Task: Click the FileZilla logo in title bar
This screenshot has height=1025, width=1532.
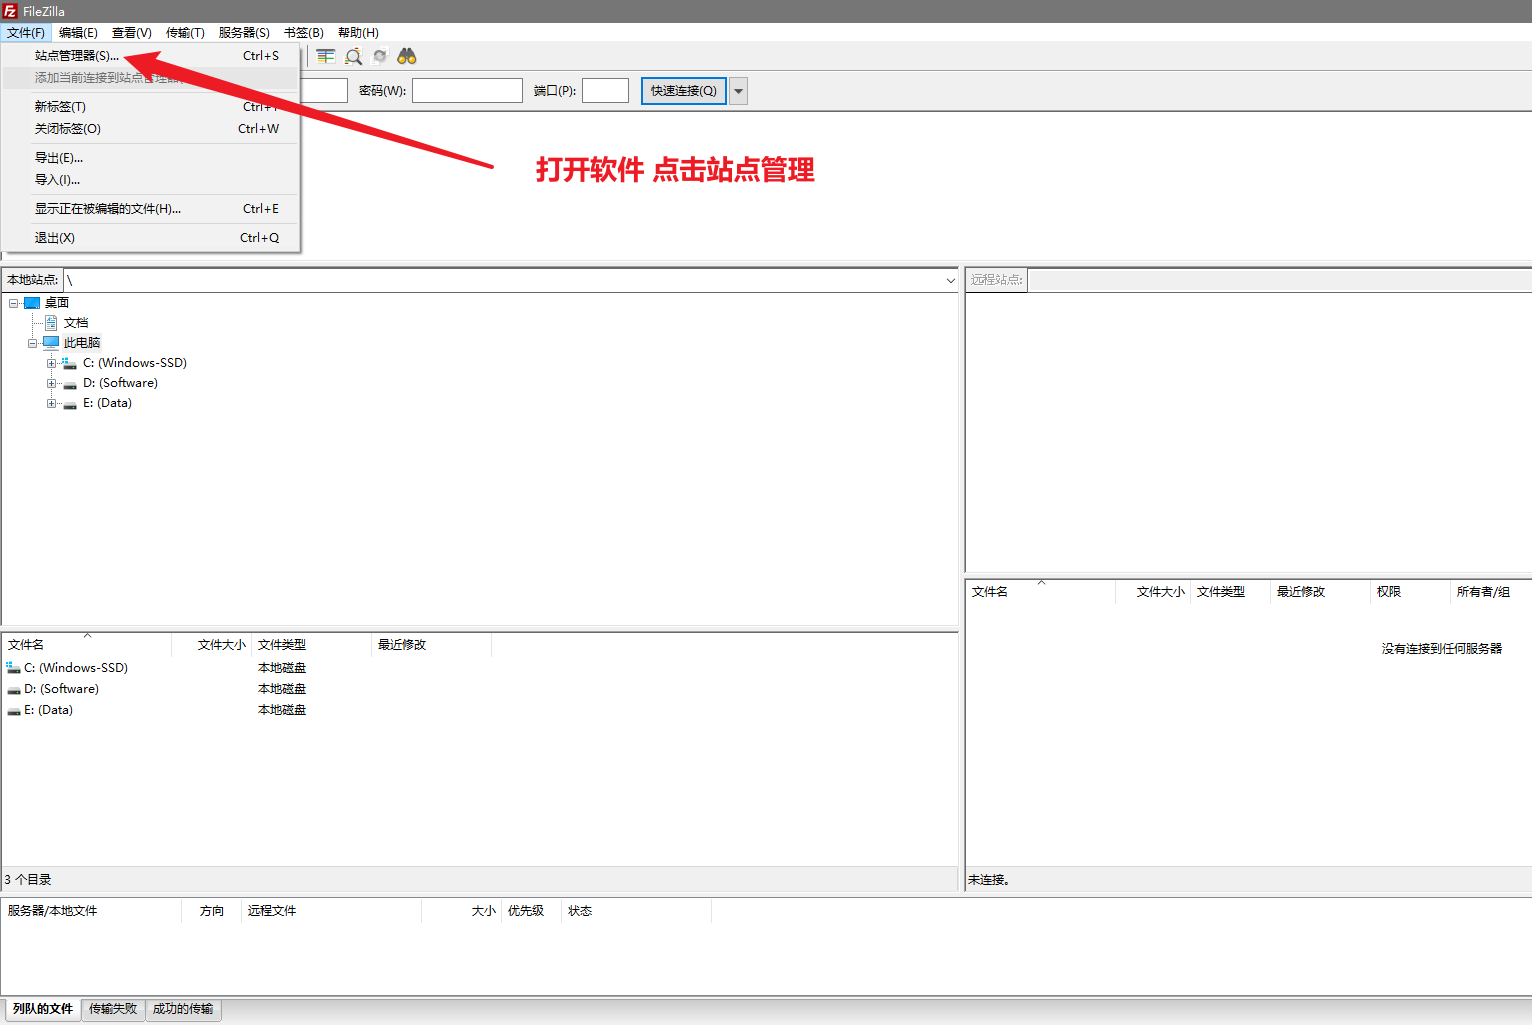Action: [x=10, y=11]
